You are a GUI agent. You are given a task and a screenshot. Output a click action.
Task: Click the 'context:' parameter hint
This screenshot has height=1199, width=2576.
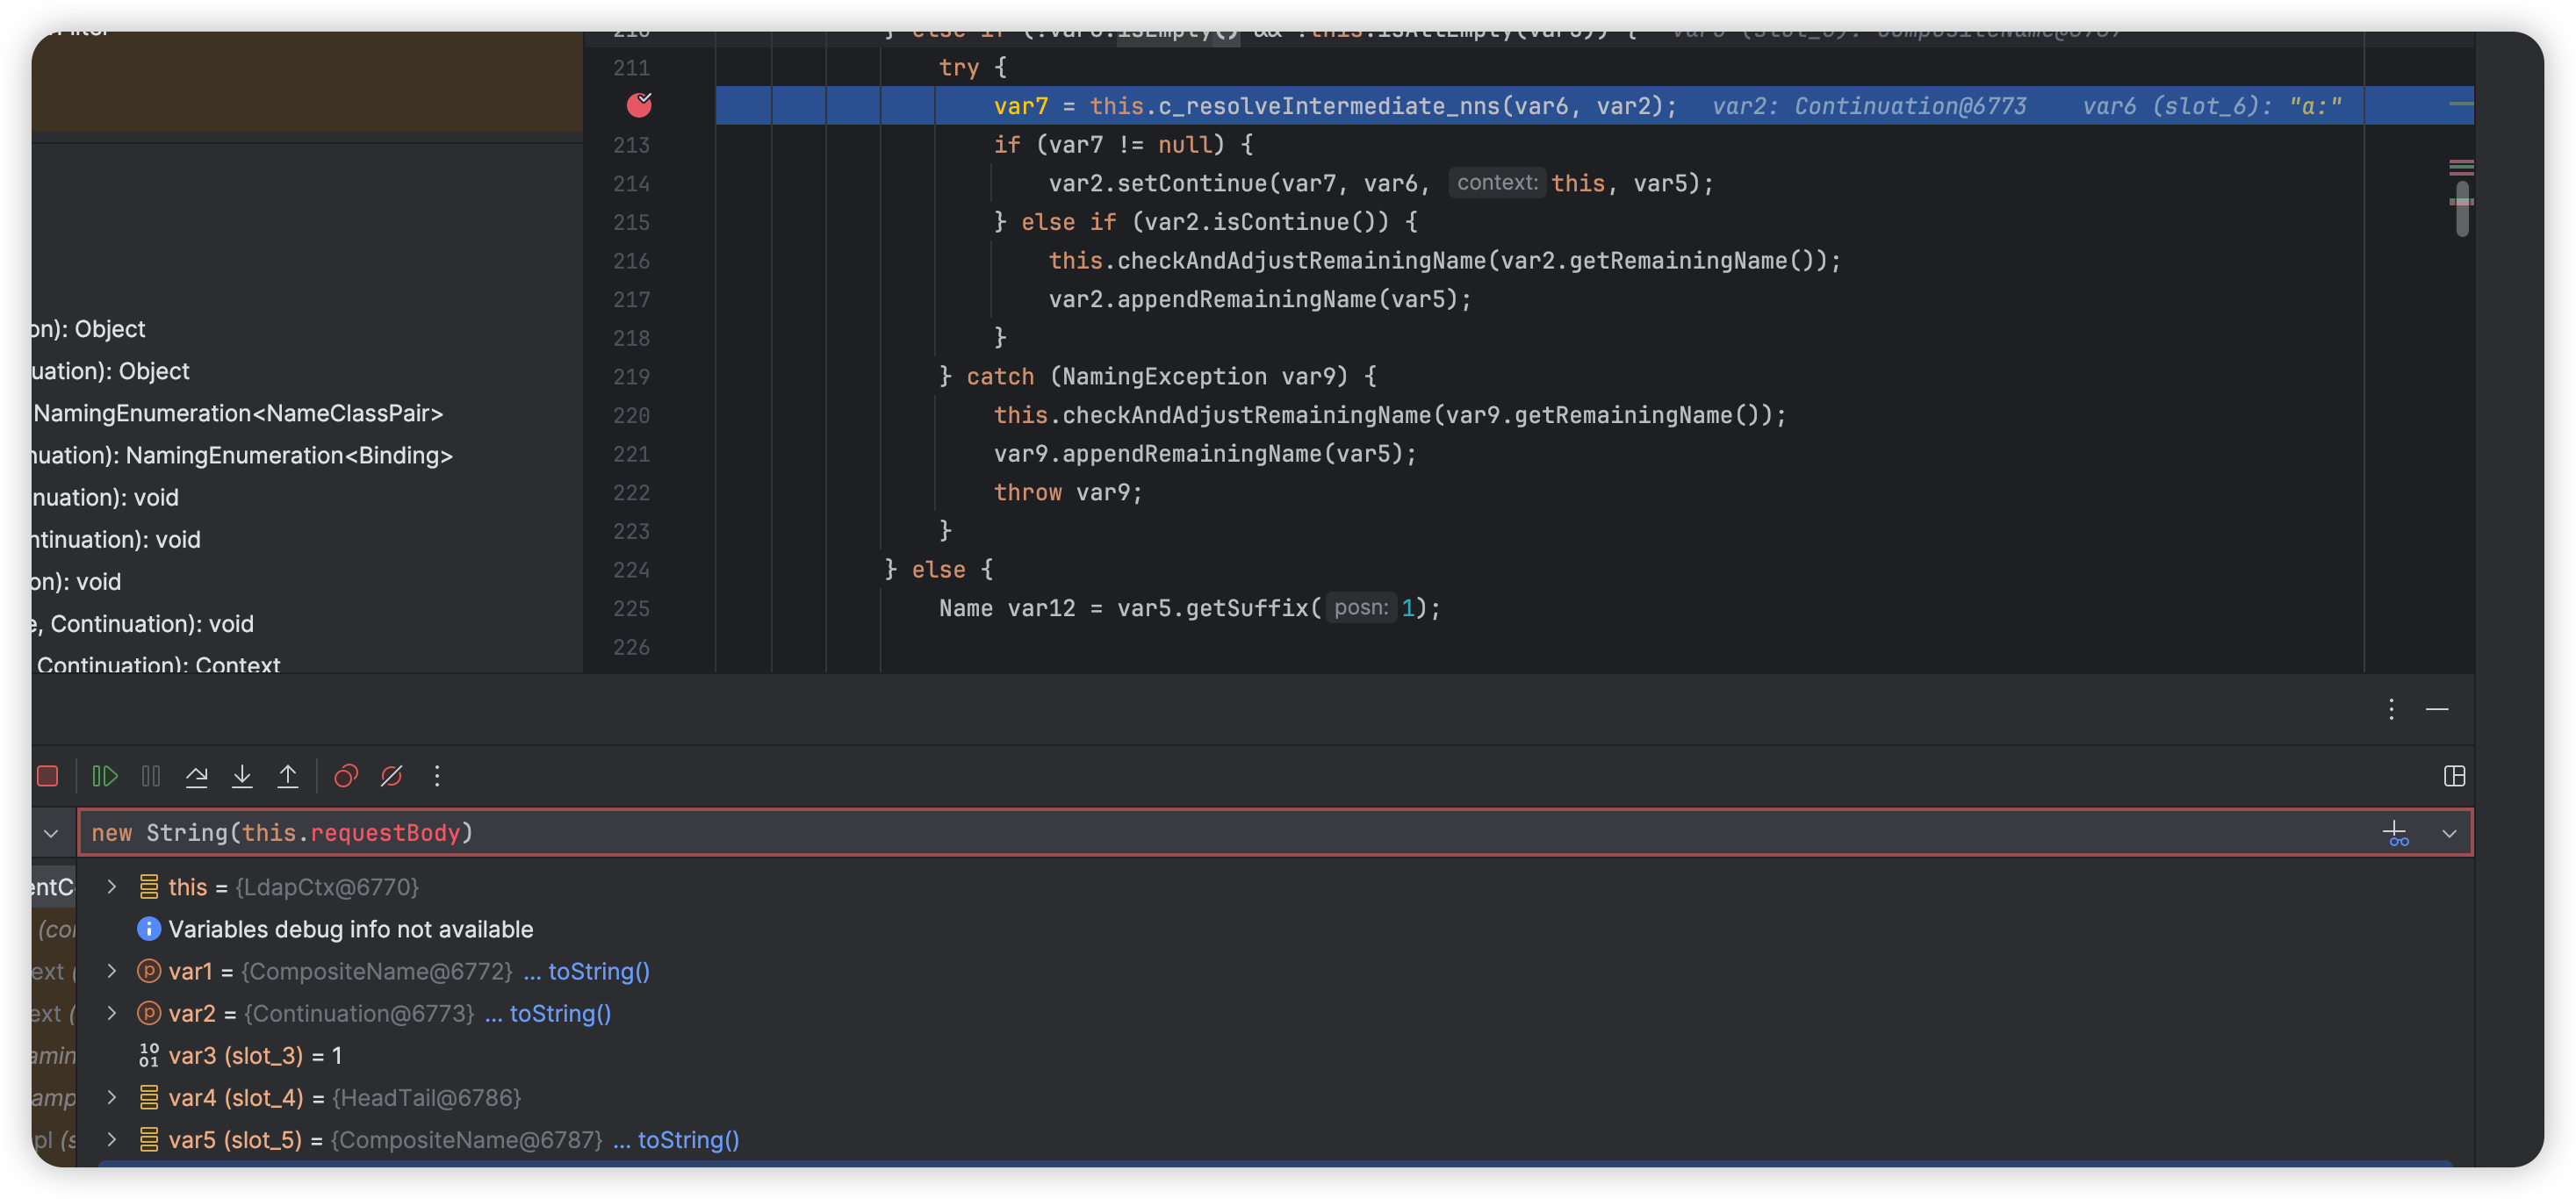(x=1496, y=183)
